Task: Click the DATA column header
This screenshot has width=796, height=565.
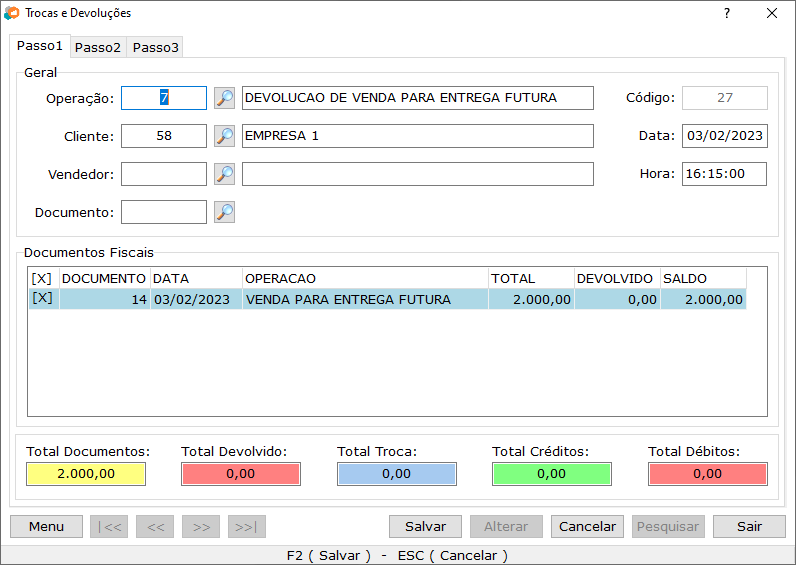Action: (x=196, y=278)
